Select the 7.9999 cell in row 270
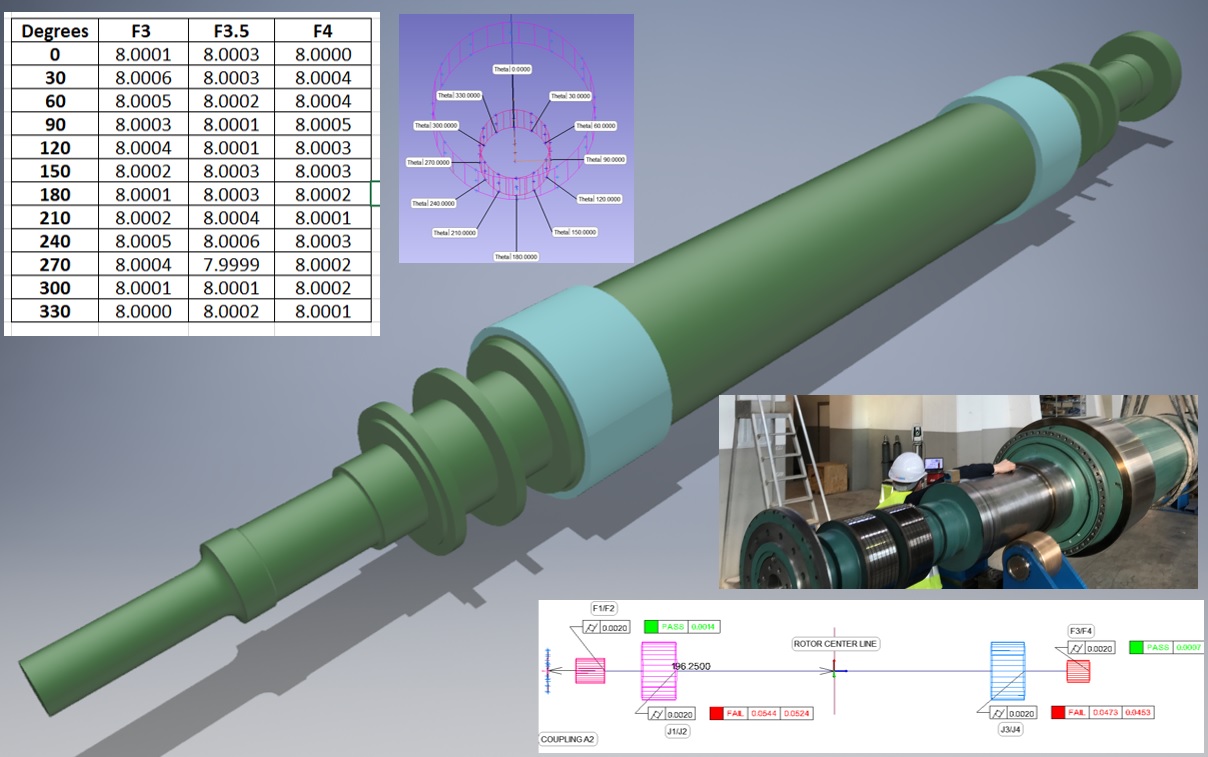The image size is (1208, 757). 233,265
